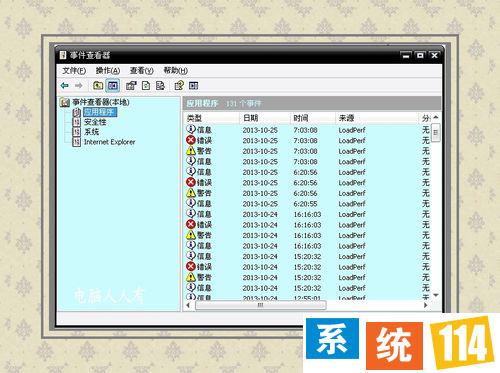Open the 操作(A) menu

(x=108, y=71)
